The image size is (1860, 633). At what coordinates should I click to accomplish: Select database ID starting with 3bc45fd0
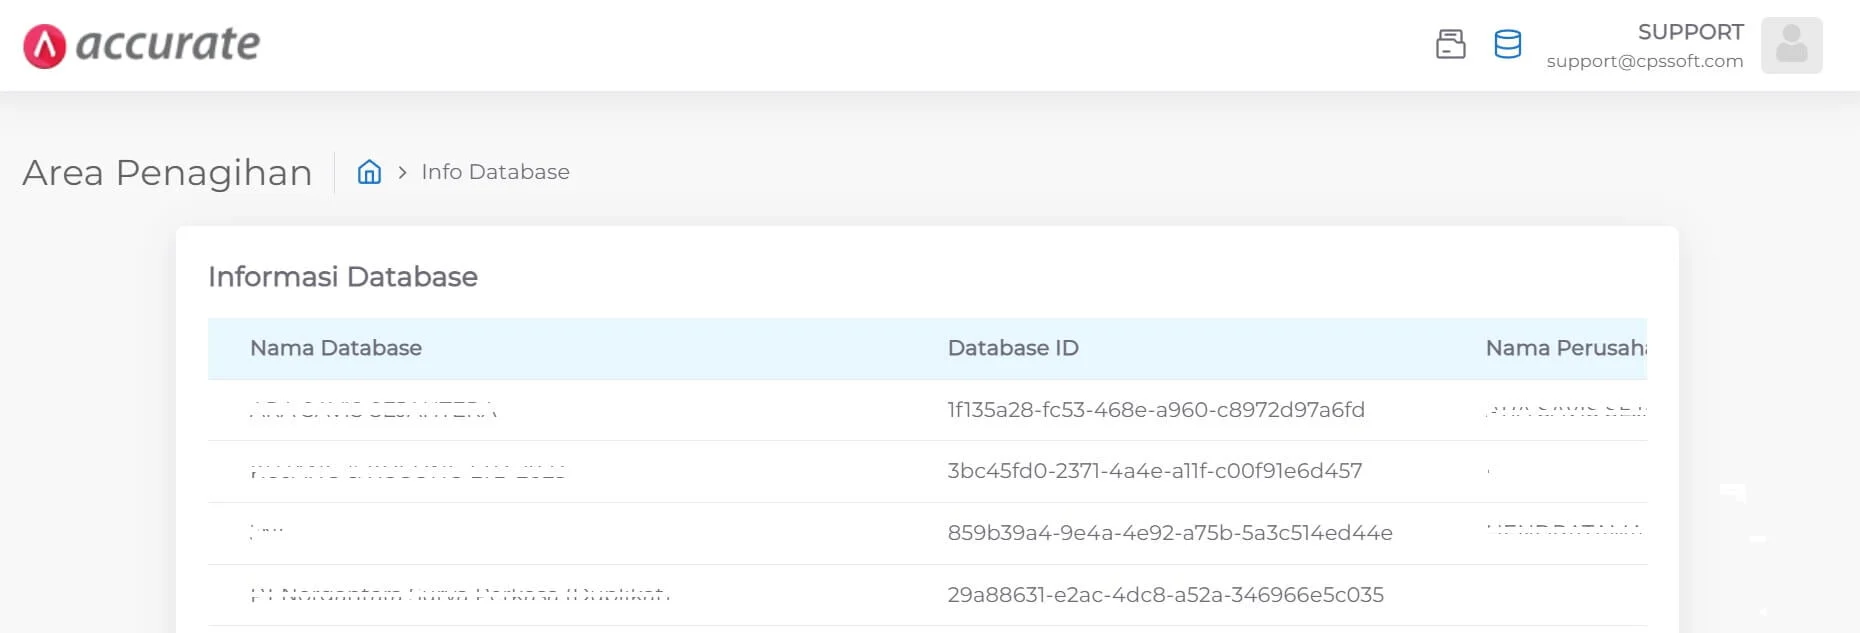coord(1154,471)
